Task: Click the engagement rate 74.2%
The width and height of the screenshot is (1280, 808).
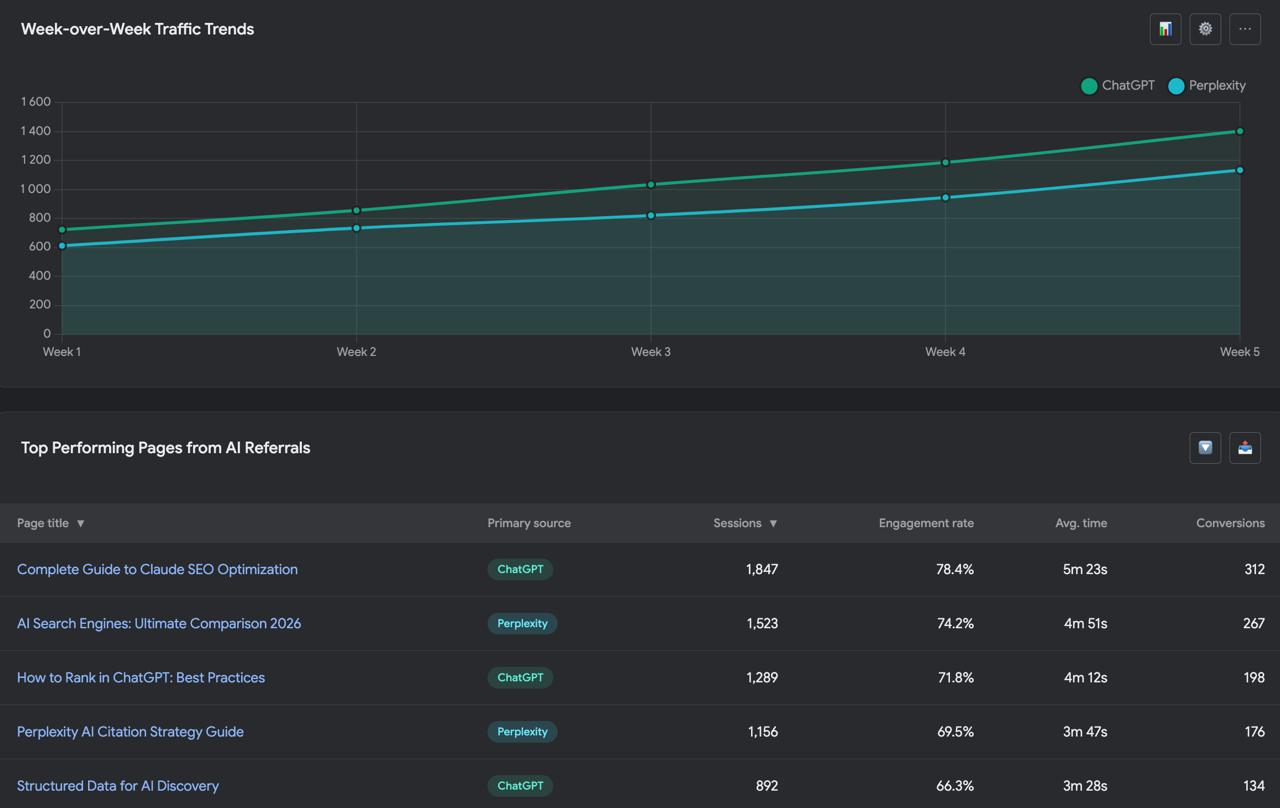Action: click(955, 623)
